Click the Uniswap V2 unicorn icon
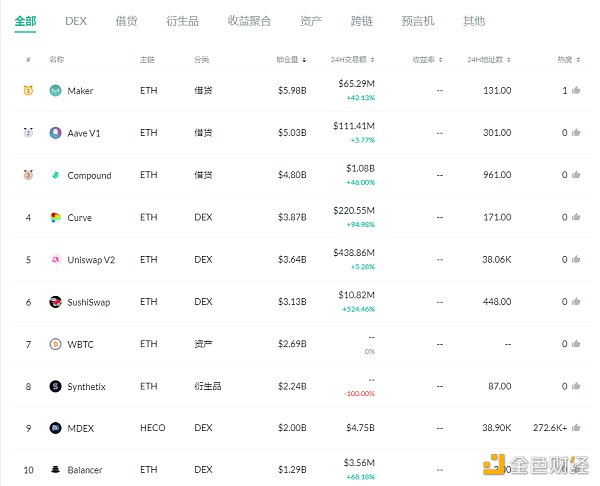The height and width of the screenshot is (486, 600). point(55,259)
